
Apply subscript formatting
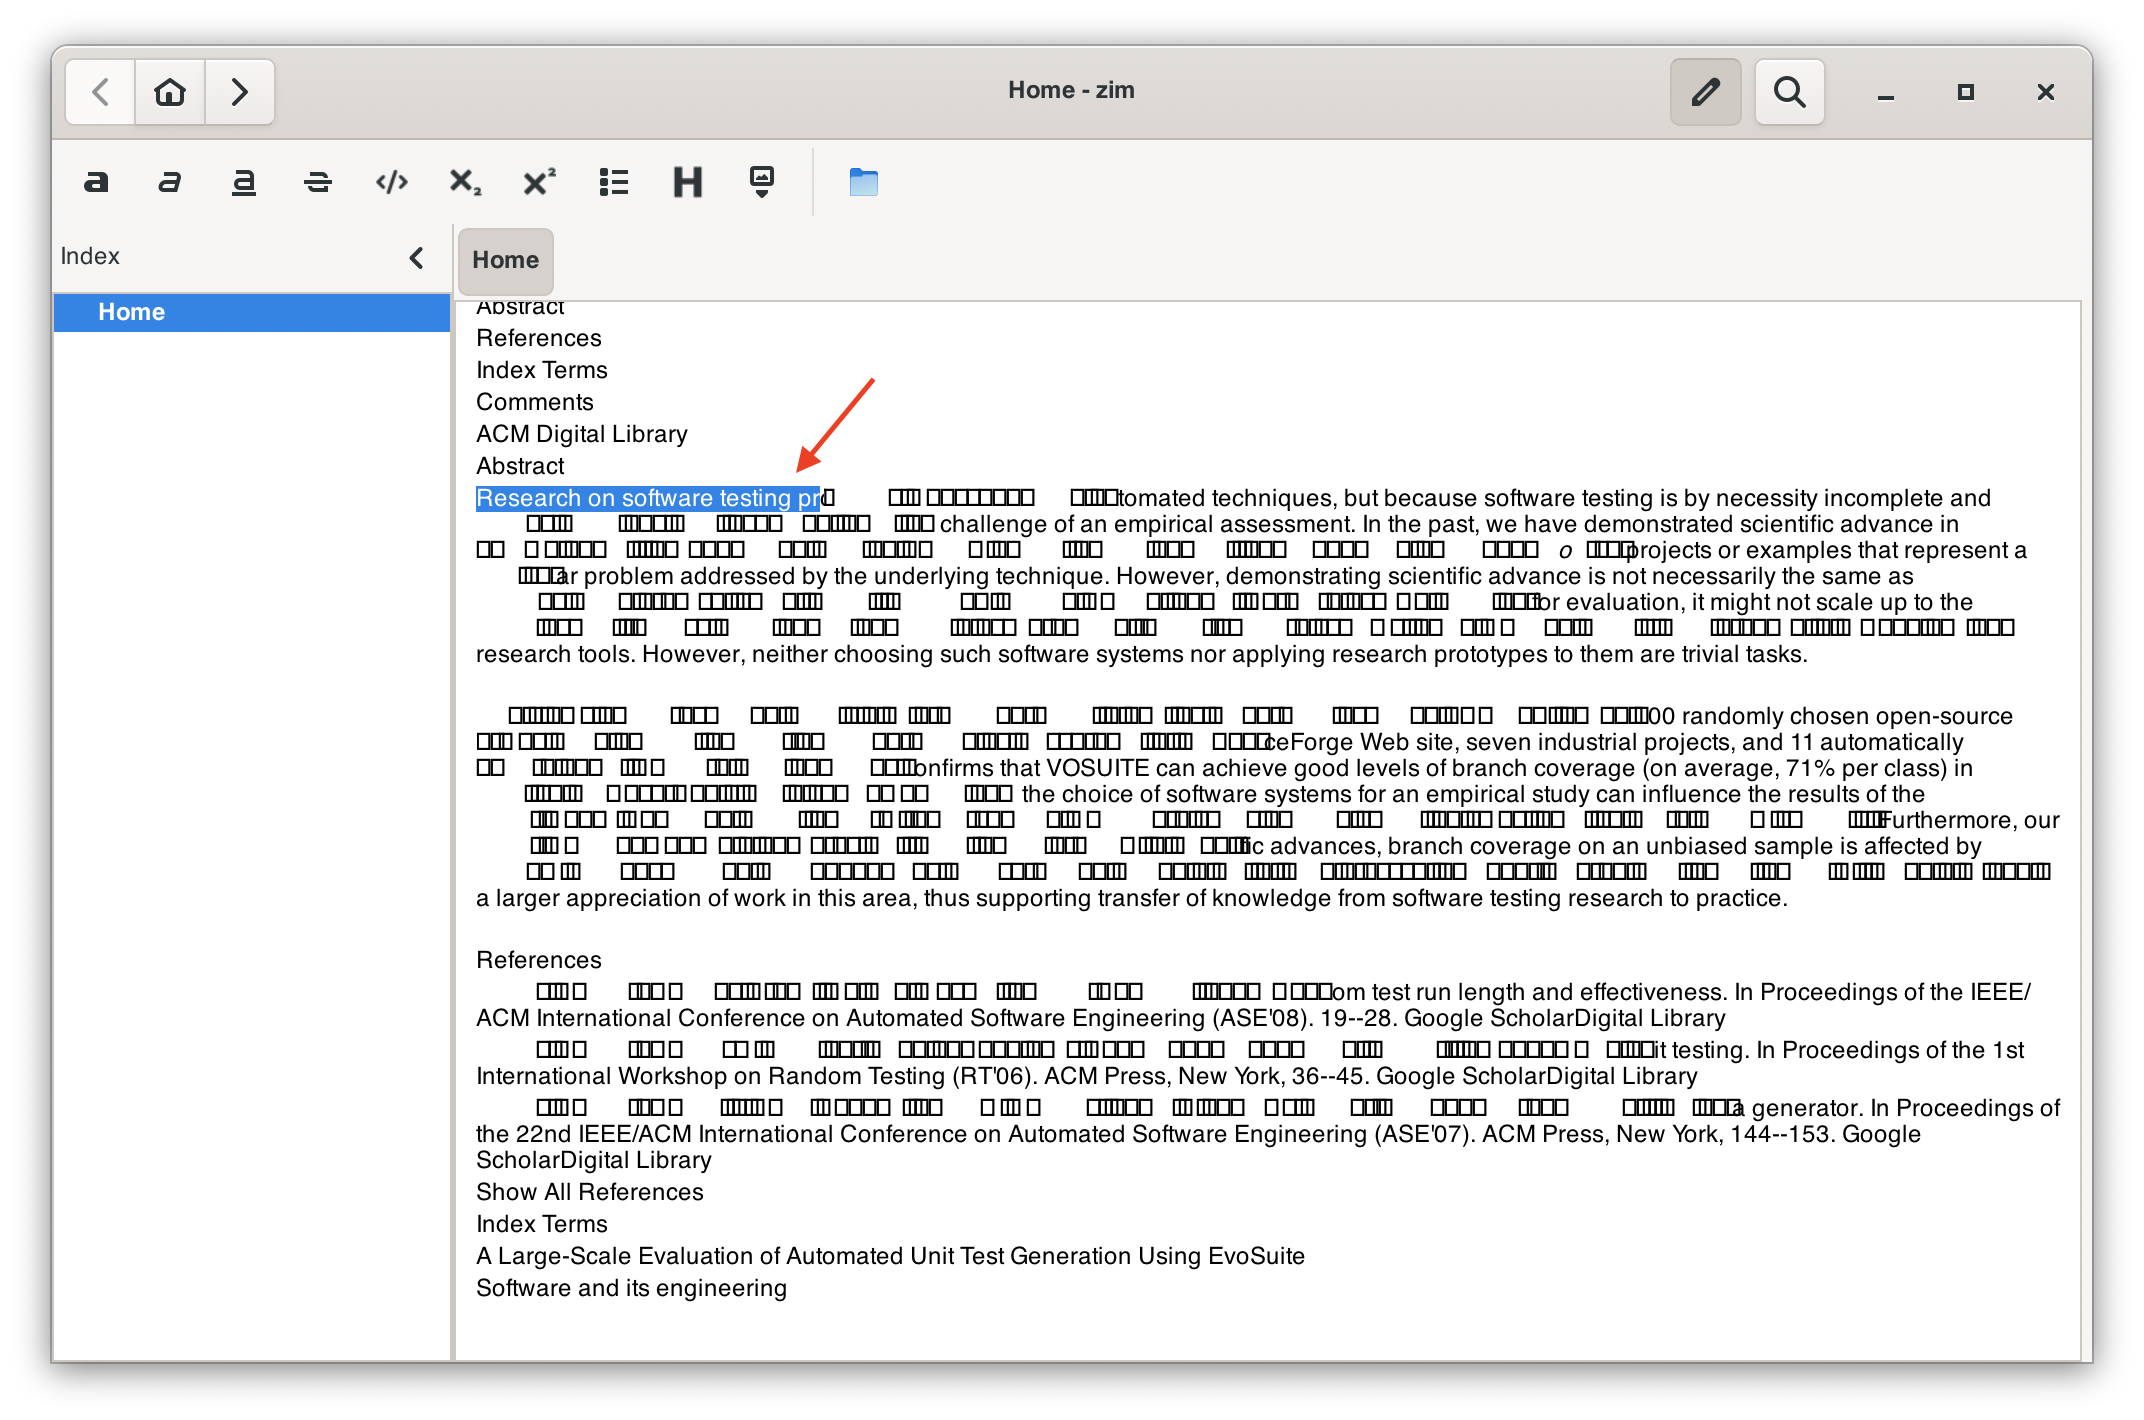(x=464, y=182)
